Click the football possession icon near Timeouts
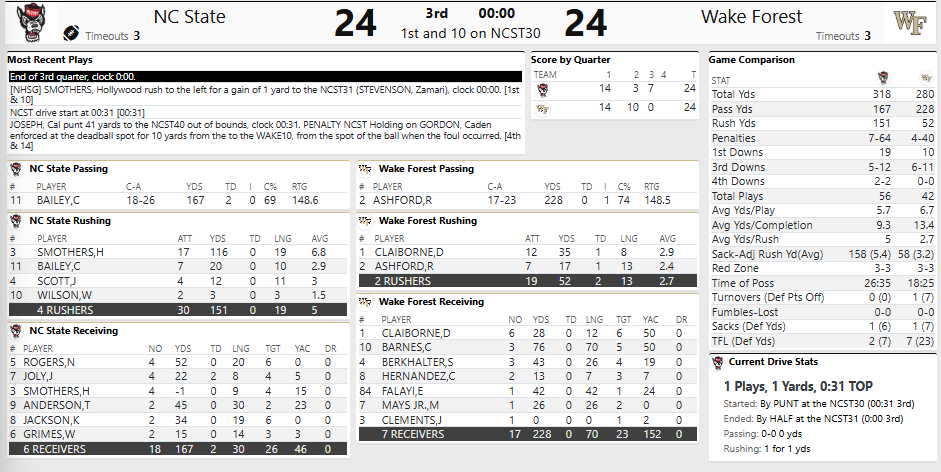This screenshot has width=941, height=472. pos(71,34)
